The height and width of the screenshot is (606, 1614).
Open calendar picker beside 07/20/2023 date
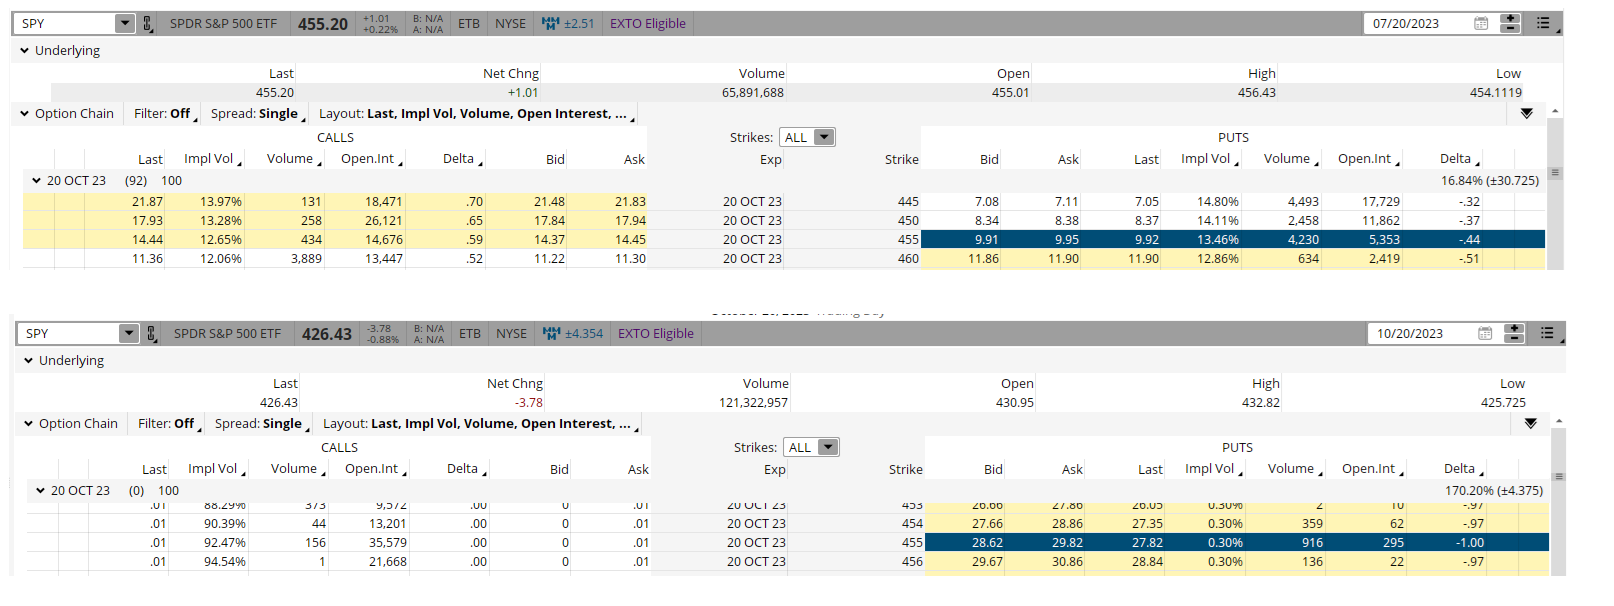tap(1481, 24)
